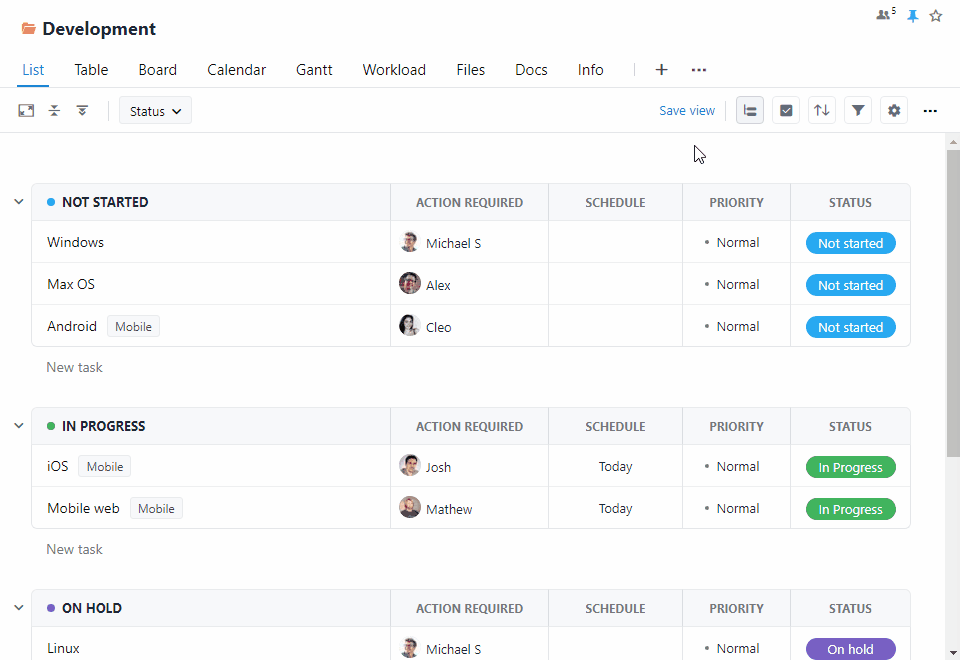The height and width of the screenshot is (660, 960).
Task: Open the Docs tab
Action: coord(531,70)
